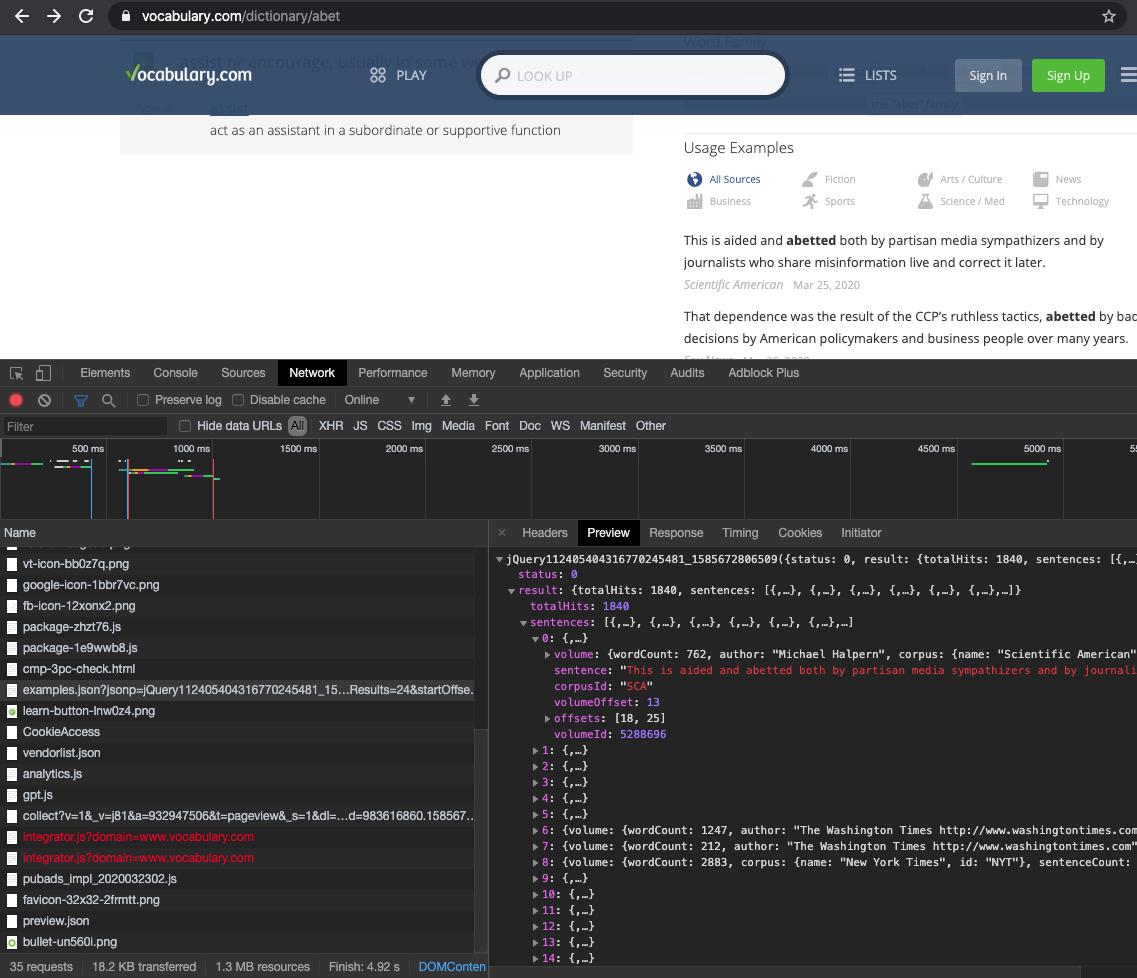Image resolution: width=1137 pixels, height=978 pixels.
Task: Collapse the sentences array node
Action: 523,622
